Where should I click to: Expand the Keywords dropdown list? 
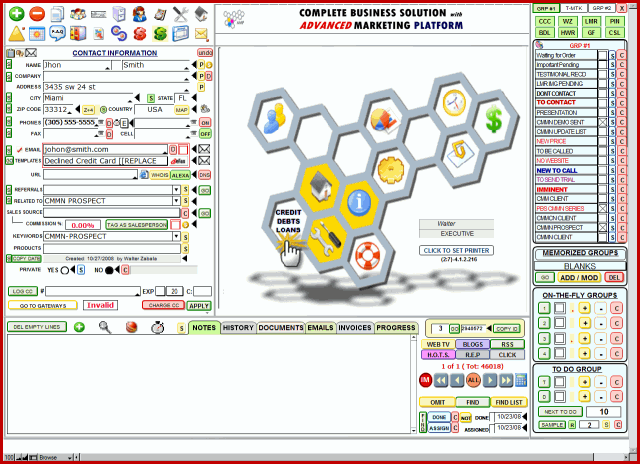coord(174,236)
